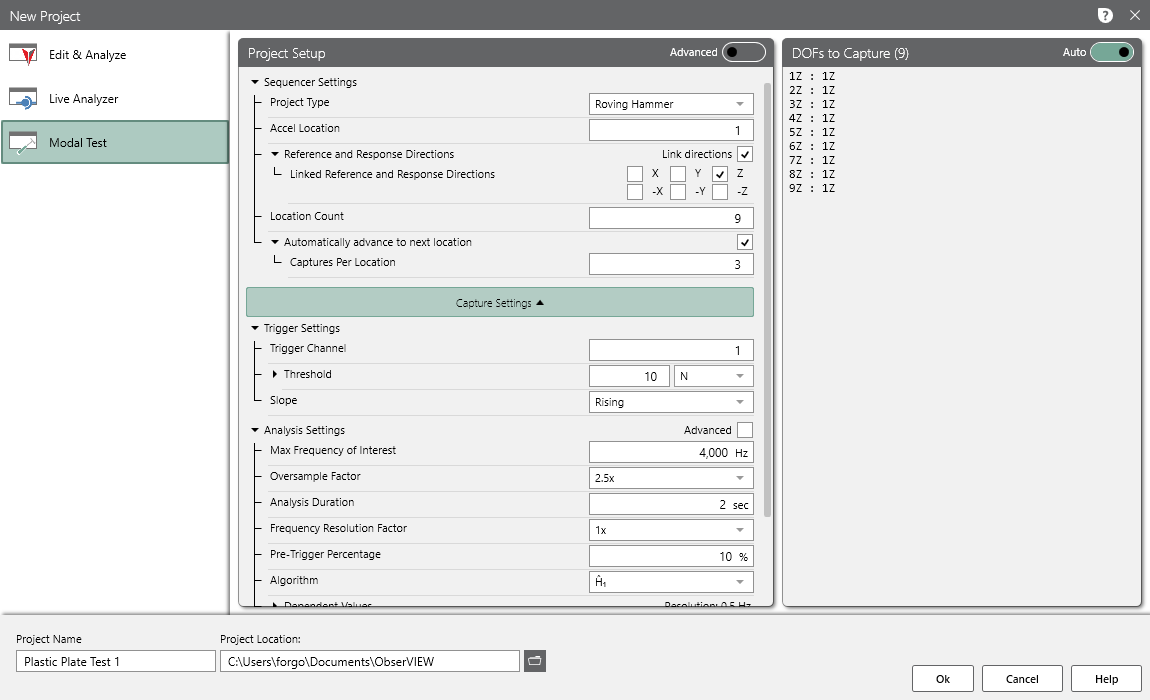Uncheck the Z direction checkbox
This screenshot has height=700, width=1150.
tap(720, 174)
